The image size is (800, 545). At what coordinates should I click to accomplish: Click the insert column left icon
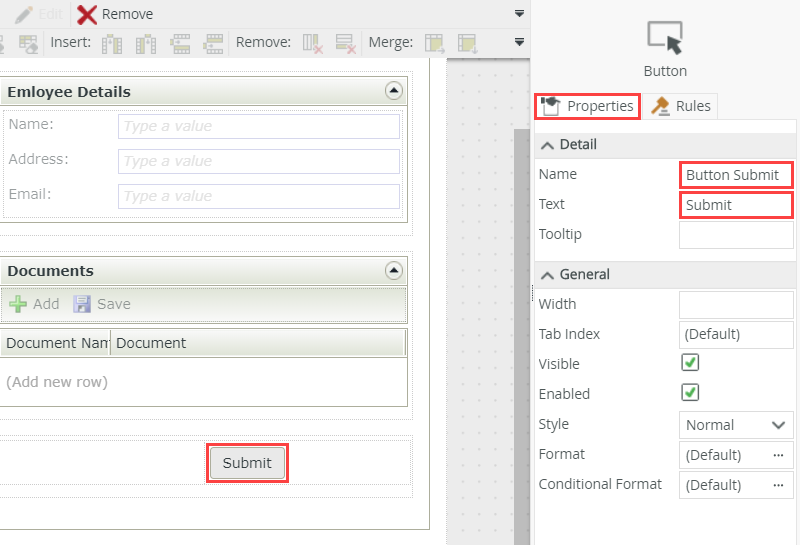click(112, 44)
